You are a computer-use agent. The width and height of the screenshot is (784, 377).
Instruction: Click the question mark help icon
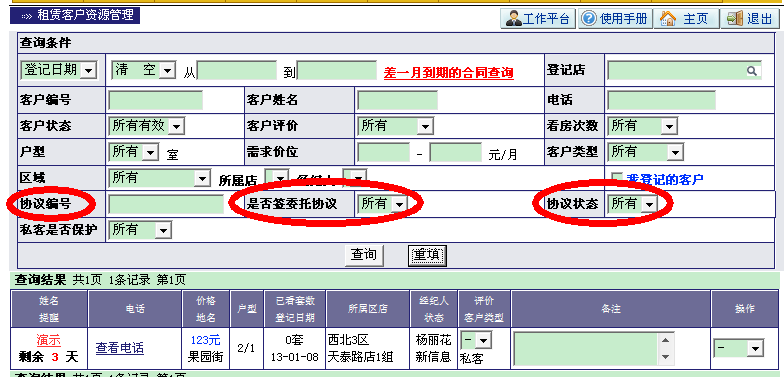pyautogui.click(x=589, y=18)
